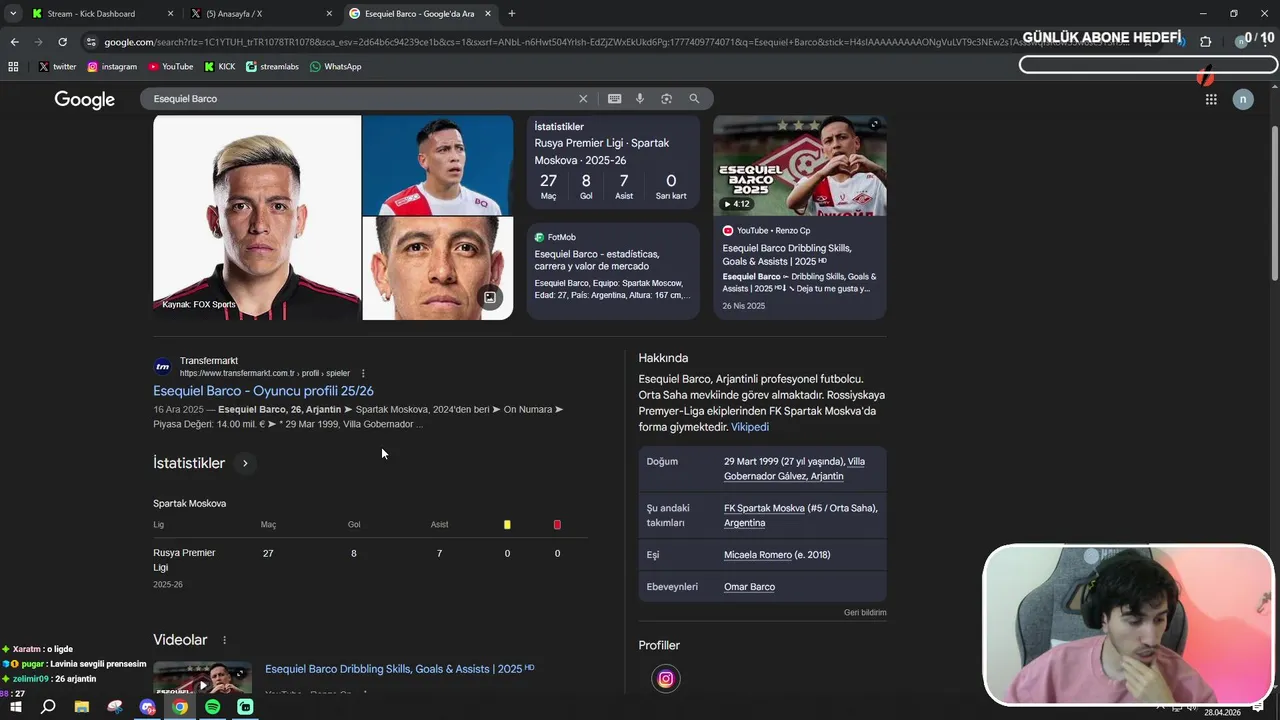Open the Windows Start menu
Screen dimensions: 1280x720
[15, 707]
